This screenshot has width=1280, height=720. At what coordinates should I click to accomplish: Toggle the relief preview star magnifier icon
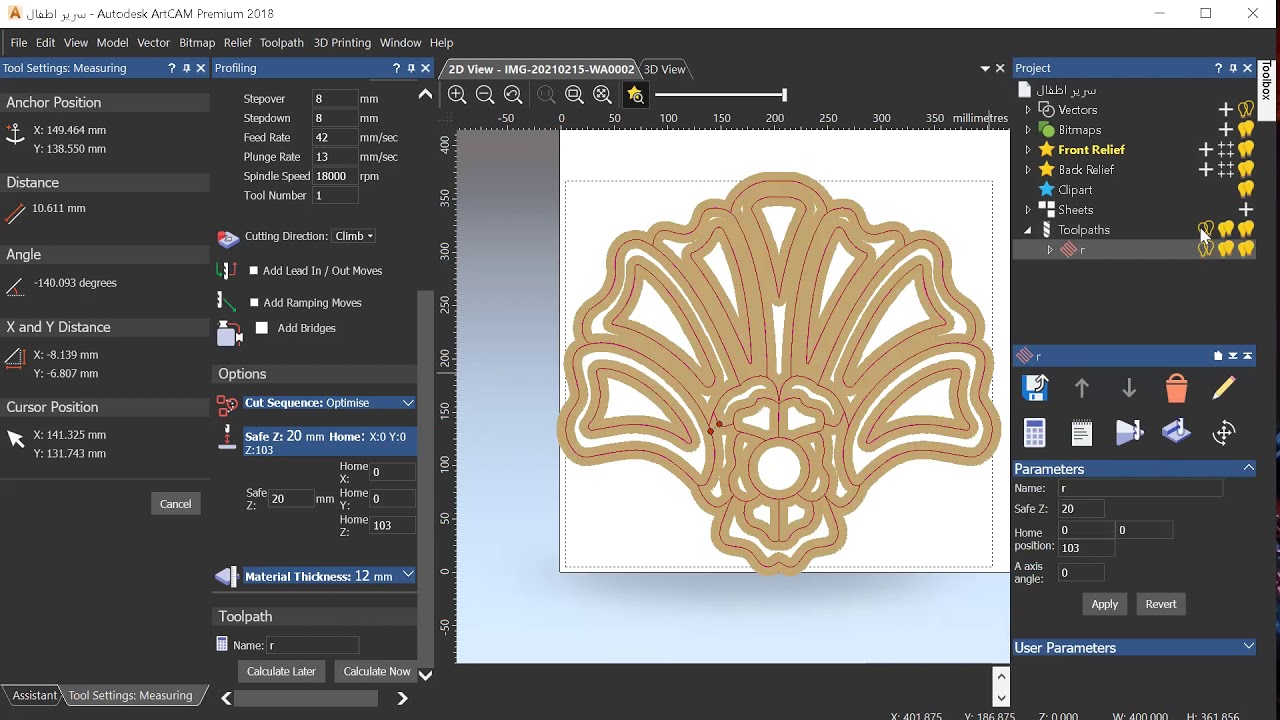pos(635,94)
